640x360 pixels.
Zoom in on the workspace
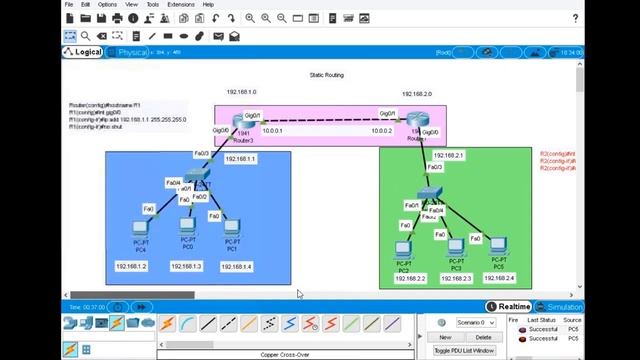pyautogui.click(x=250, y=18)
